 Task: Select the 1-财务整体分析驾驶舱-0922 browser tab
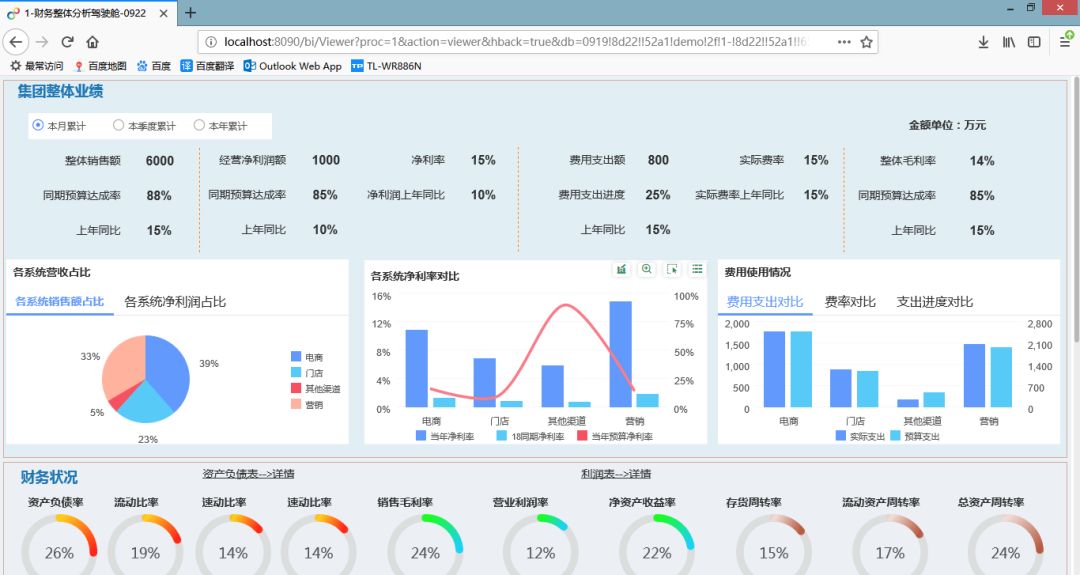[x=87, y=13]
